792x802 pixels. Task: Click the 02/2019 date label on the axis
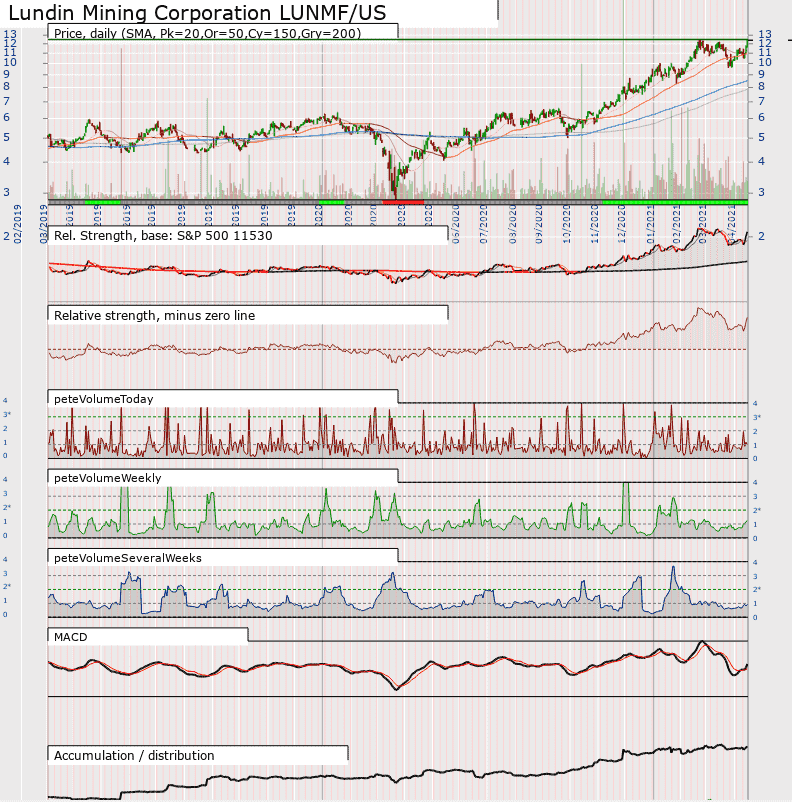pyautogui.click(x=18, y=224)
